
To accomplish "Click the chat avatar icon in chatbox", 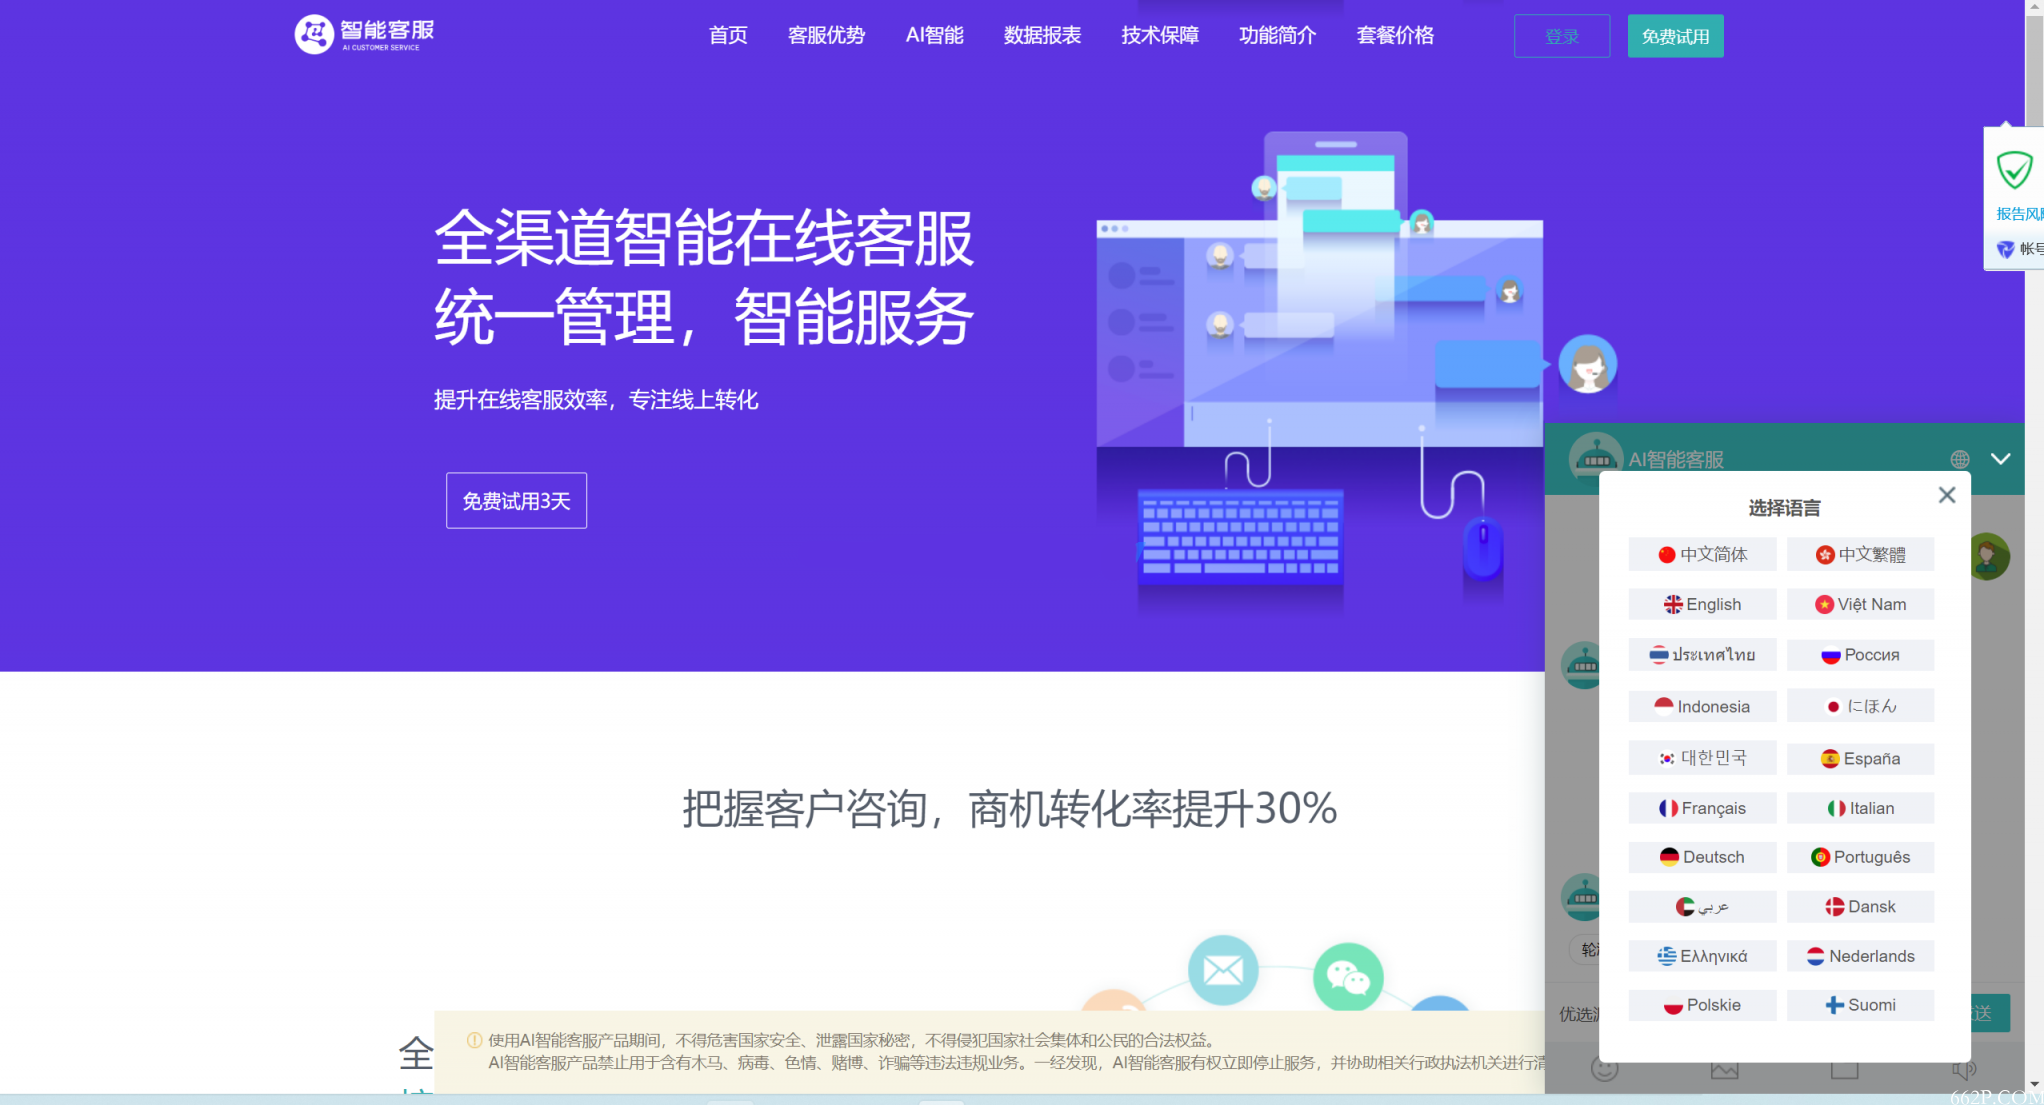I will click(x=1591, y=459).
